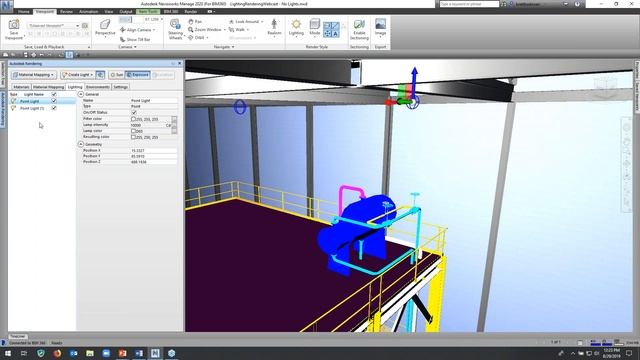640x360 pixels.
Task: Open the Create Light dropdown
Action: 78,75
